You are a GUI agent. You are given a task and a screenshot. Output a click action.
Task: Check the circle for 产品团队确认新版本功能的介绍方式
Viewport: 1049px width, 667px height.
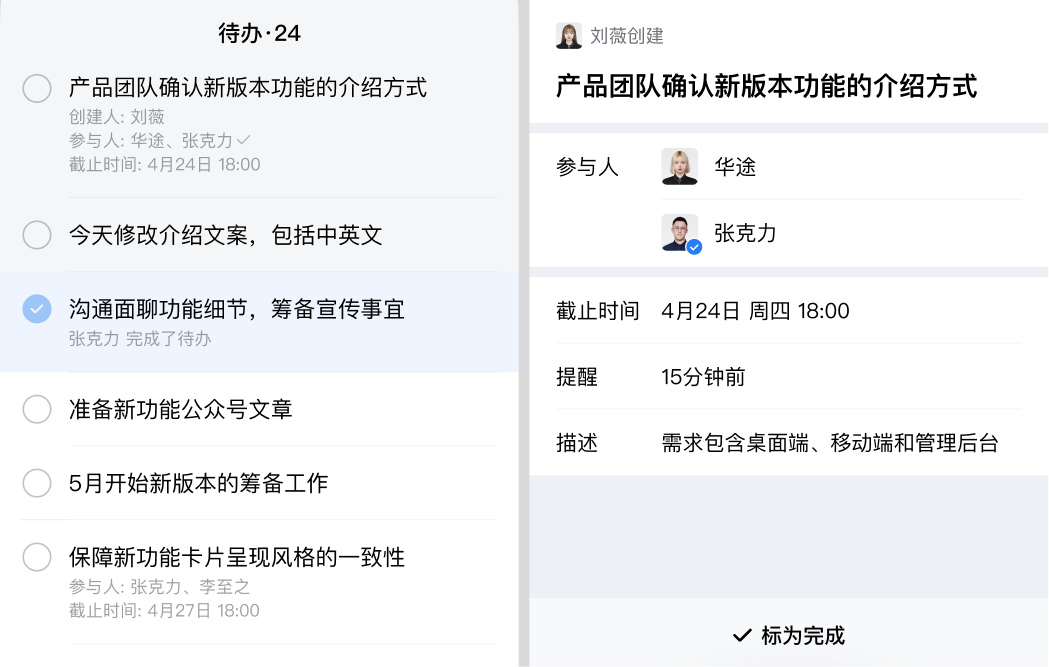(x=37, y=88)
